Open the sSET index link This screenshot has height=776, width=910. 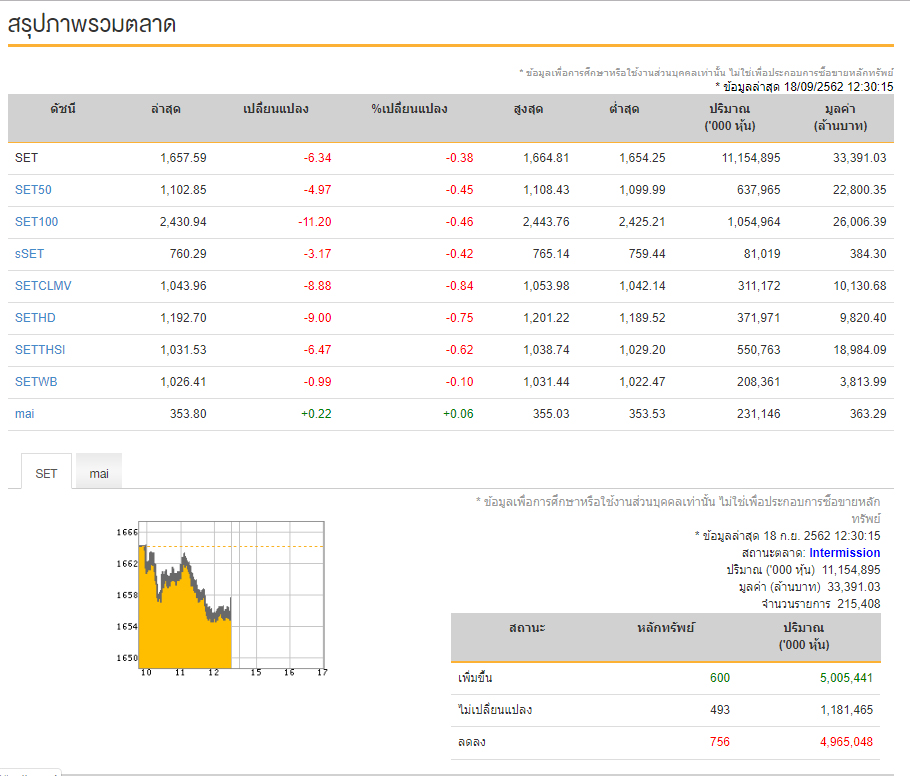[x=30, y=254]
